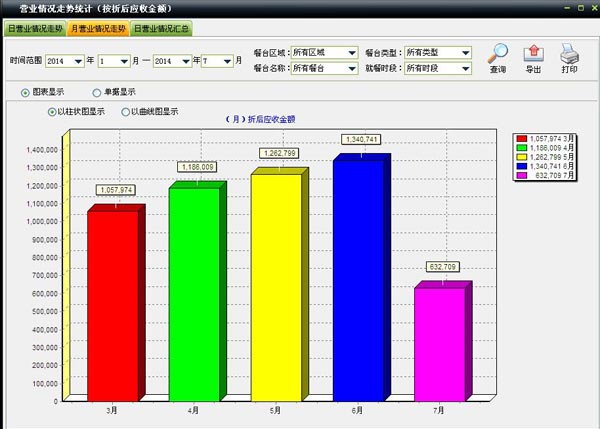600x429 pixels.
Task: Click the red 3月 legend swatch
Action: [x=521, y=139]
